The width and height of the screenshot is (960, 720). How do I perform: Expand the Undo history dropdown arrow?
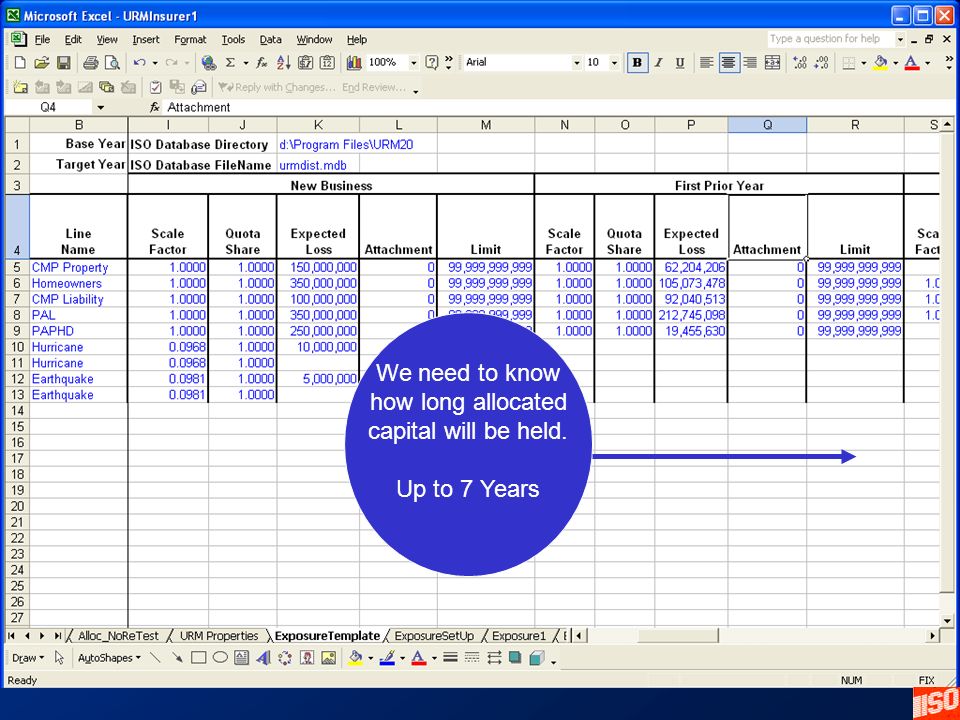tap(155, 62)
